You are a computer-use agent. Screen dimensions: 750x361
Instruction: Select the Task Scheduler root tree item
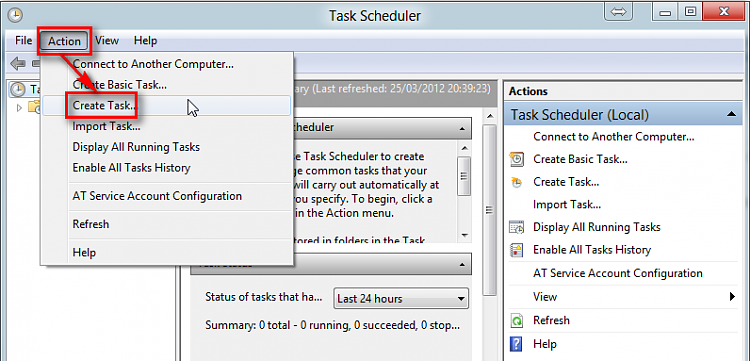tap(25, 89)
